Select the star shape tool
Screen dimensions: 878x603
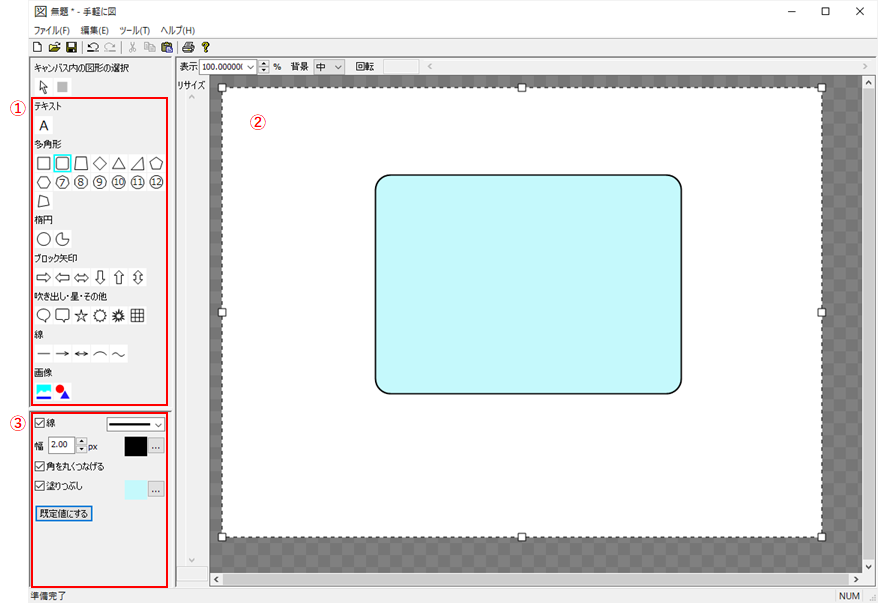(81, 315)
